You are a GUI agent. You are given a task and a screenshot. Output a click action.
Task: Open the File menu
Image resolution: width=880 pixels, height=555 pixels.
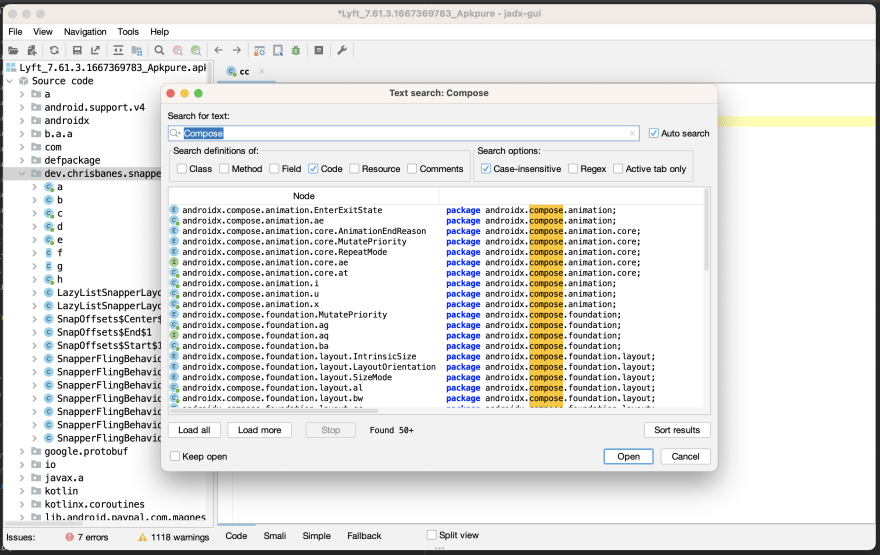coord(15,32)
